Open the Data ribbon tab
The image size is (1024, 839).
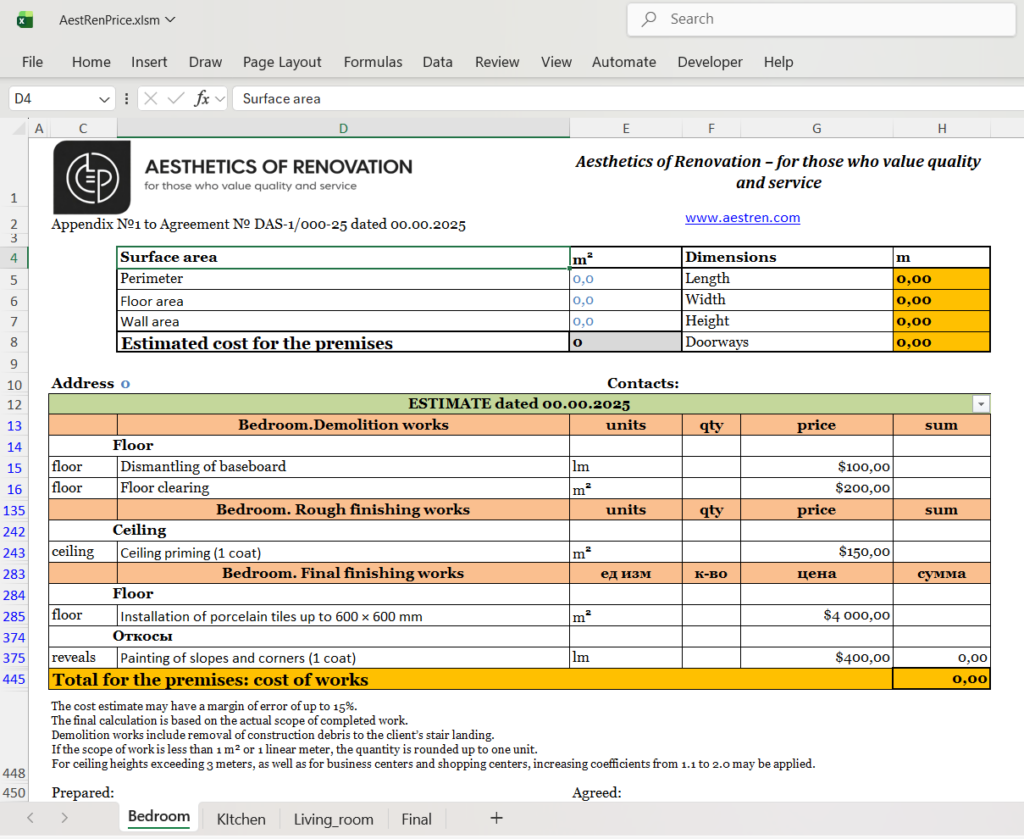pyautogui.click(x=438, y=62)
